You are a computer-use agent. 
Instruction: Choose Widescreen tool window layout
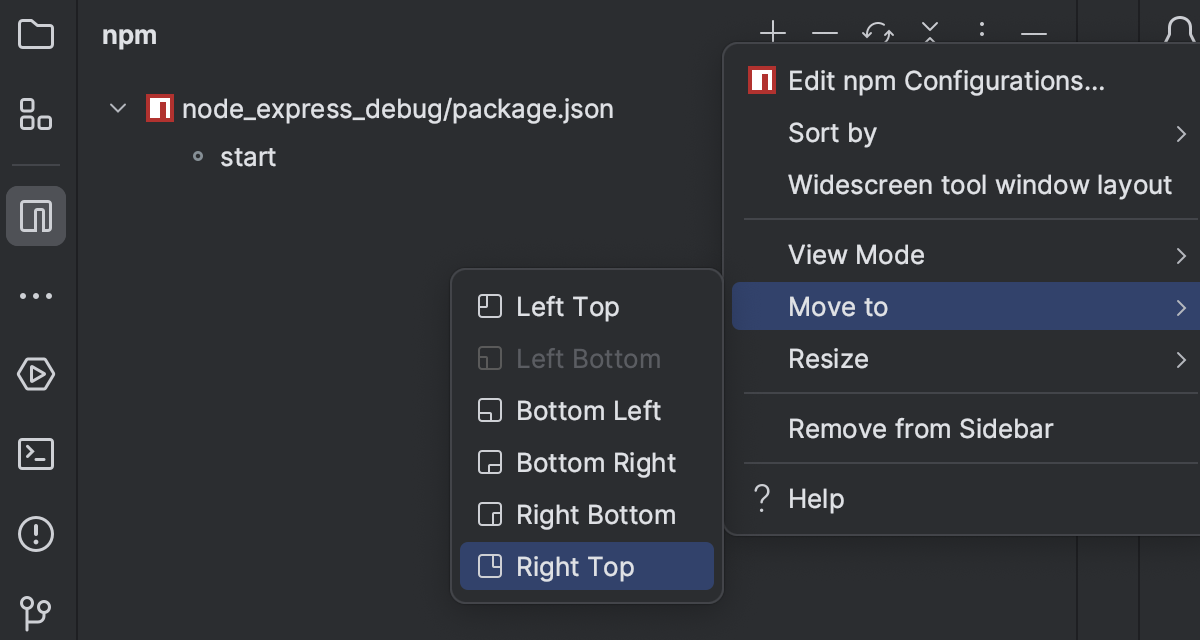(980, 184)
